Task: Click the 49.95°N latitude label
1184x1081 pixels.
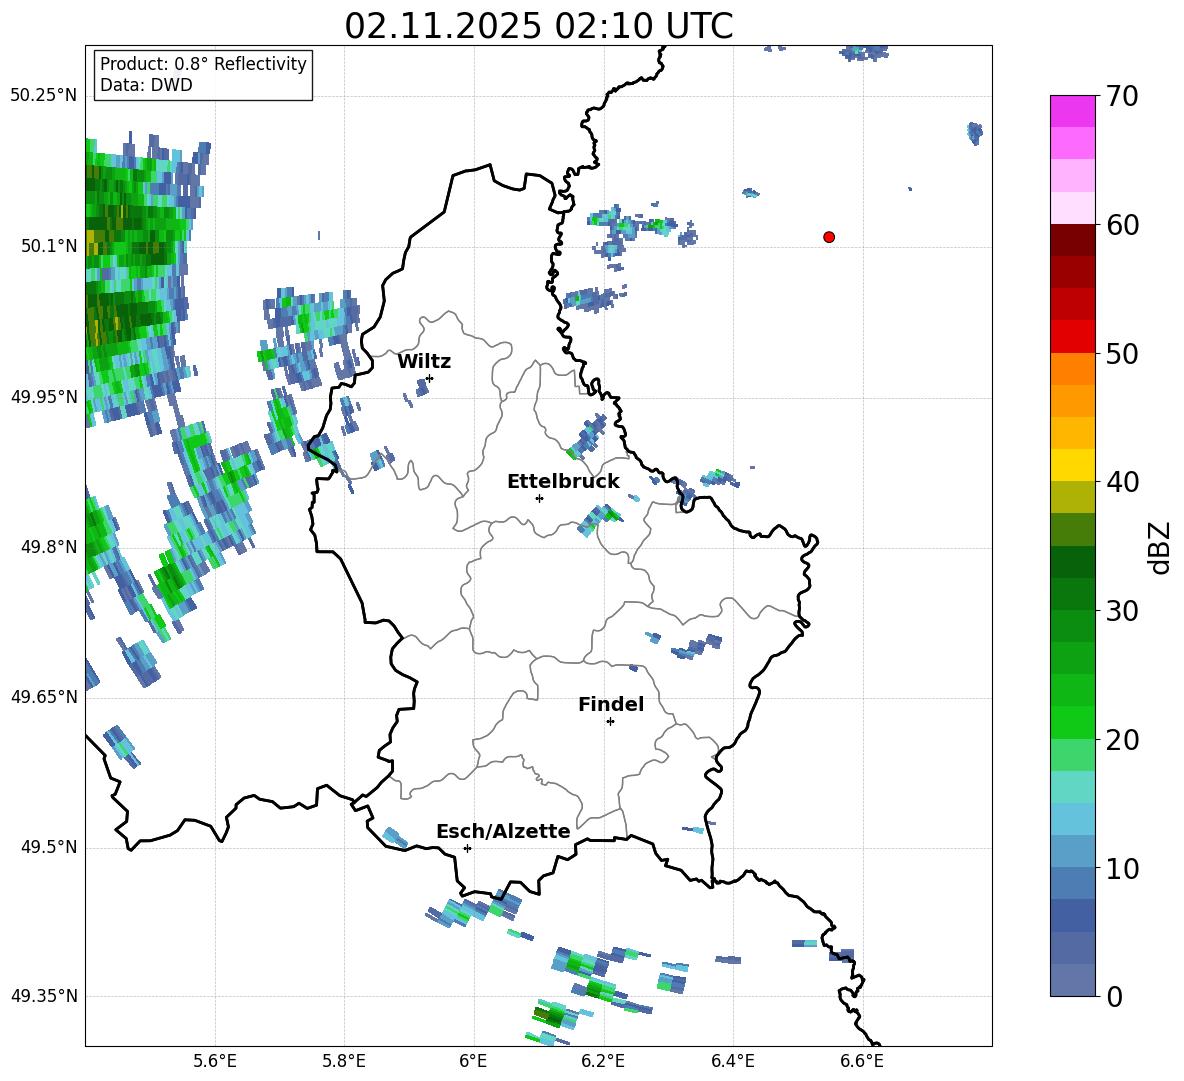Action: [x=44, y=397]
